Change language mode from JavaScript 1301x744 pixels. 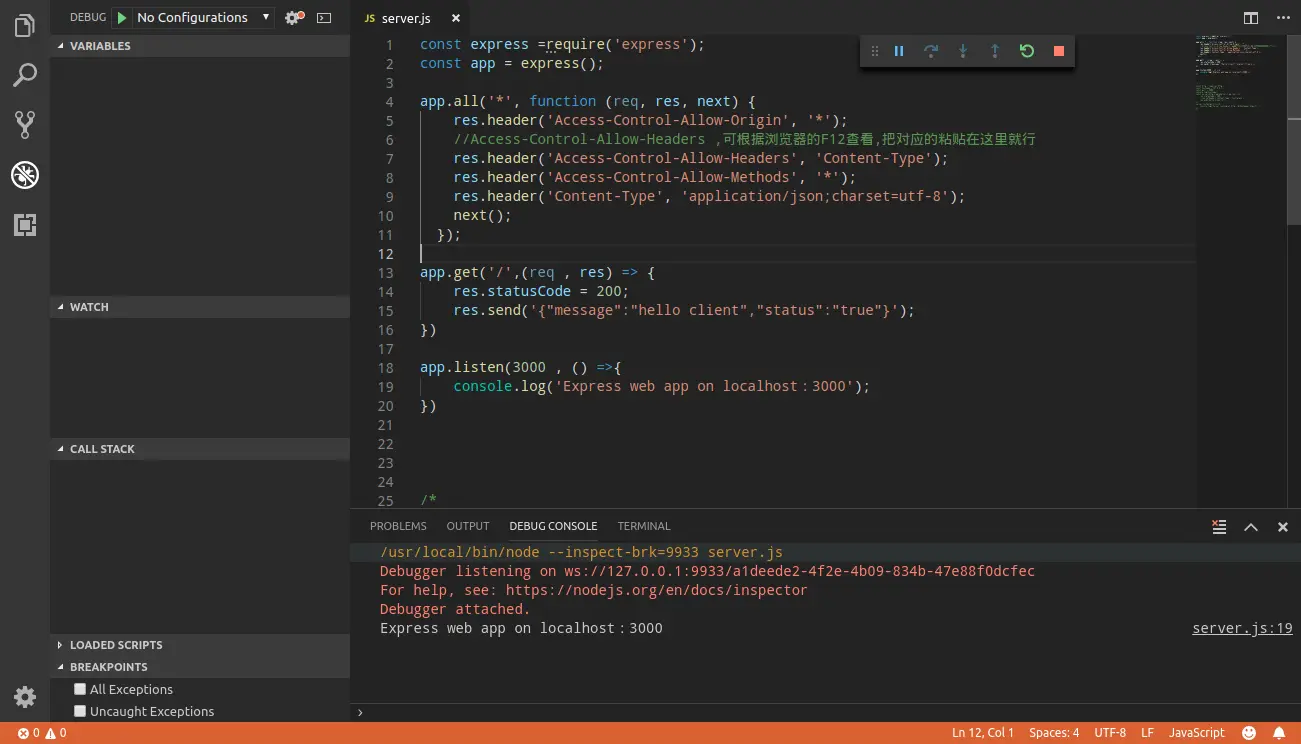[x=1196, y=733]
